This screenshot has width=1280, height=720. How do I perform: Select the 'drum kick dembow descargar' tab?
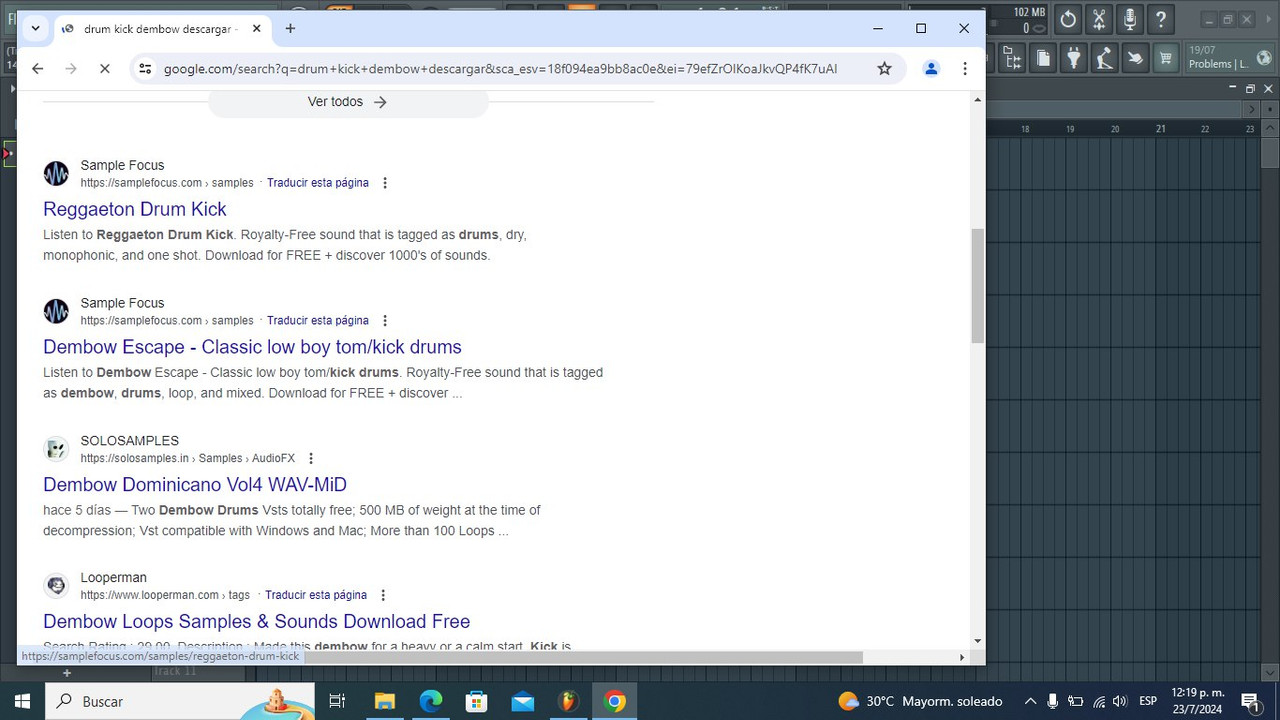(x=160, y=29)
